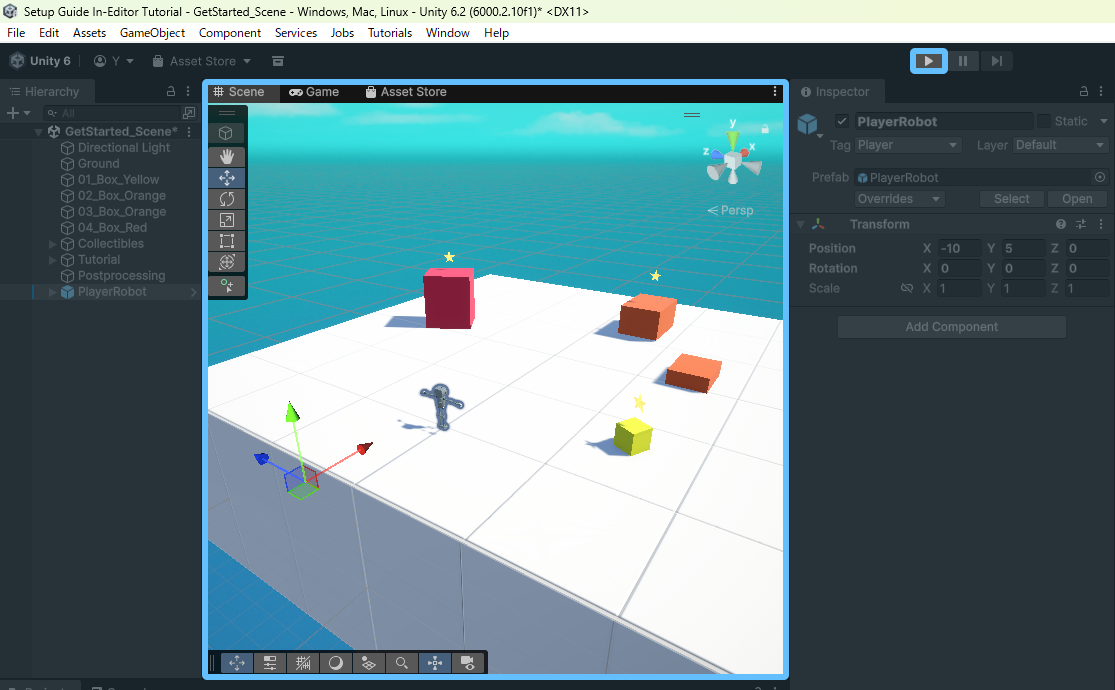Open the cloud storage icon next to Asset Store
The height and width of the screenshot is (690, 1115).
278,61
